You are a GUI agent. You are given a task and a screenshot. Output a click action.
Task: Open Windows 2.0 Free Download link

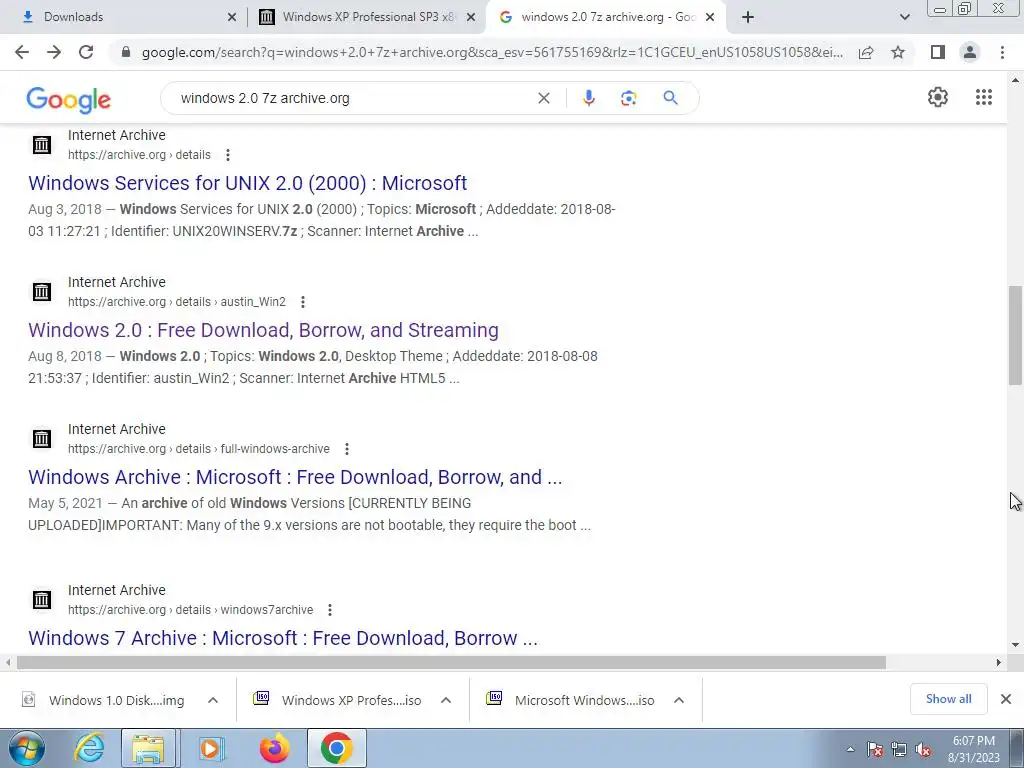263,330
